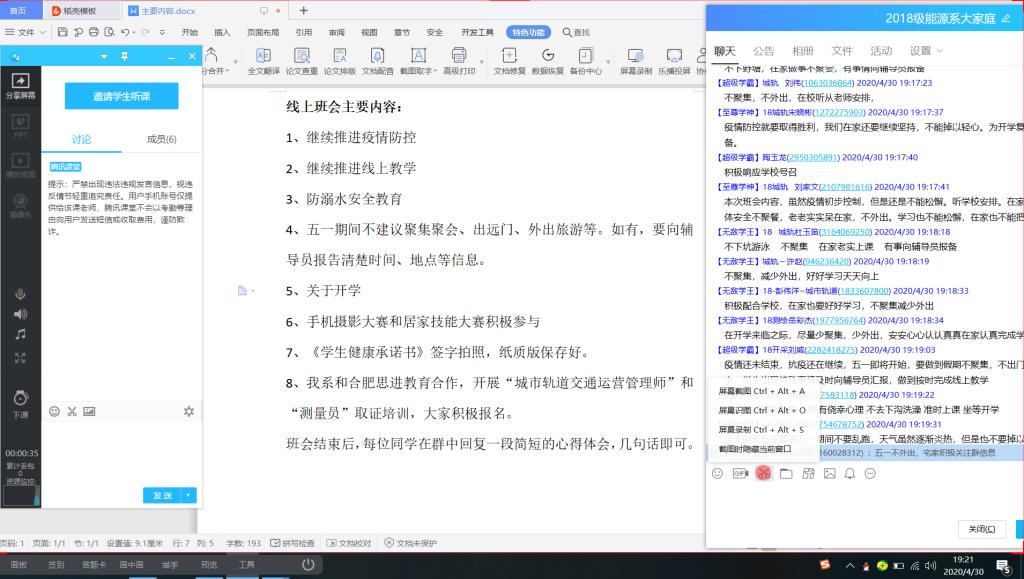Open the 插入 ribbon tab
Viewport: 1024px width, 579px height.
click(222, 32)
